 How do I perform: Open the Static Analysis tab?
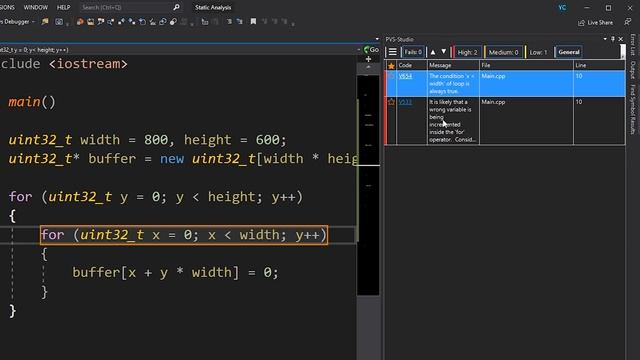[x=213, y=7]
